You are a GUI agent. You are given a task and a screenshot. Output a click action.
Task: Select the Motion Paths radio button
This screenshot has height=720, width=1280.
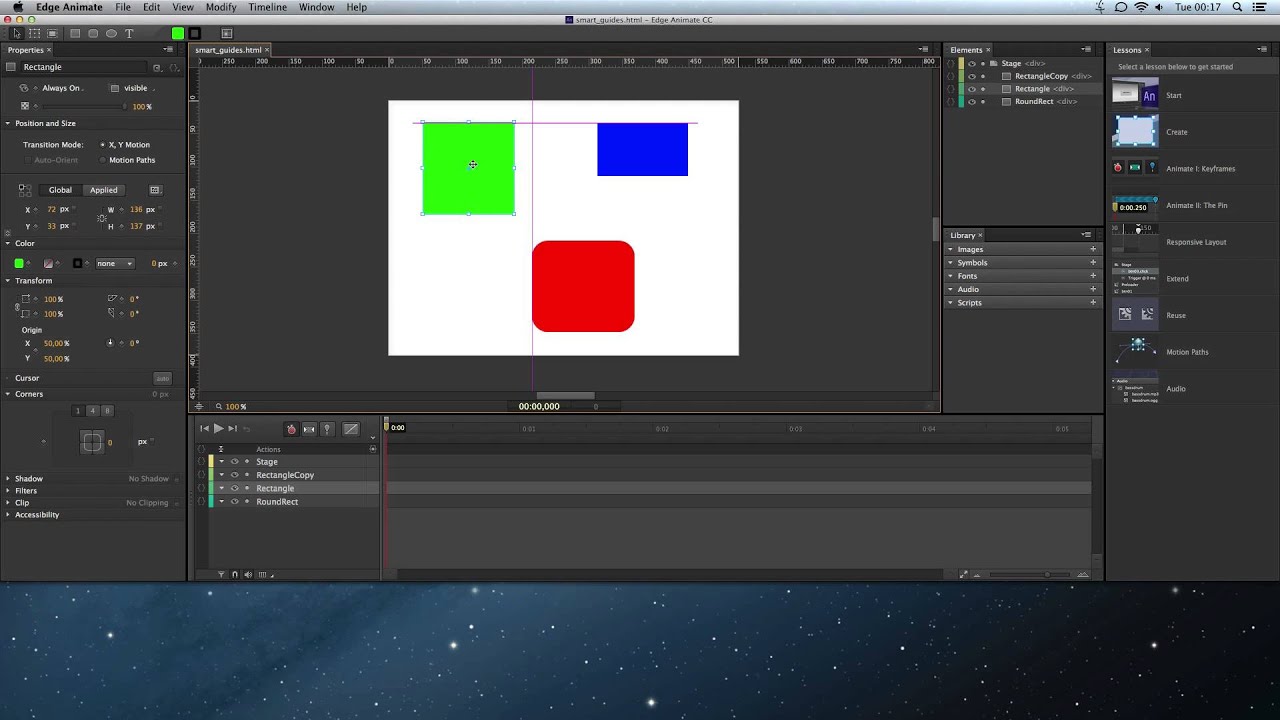(103, 160)
